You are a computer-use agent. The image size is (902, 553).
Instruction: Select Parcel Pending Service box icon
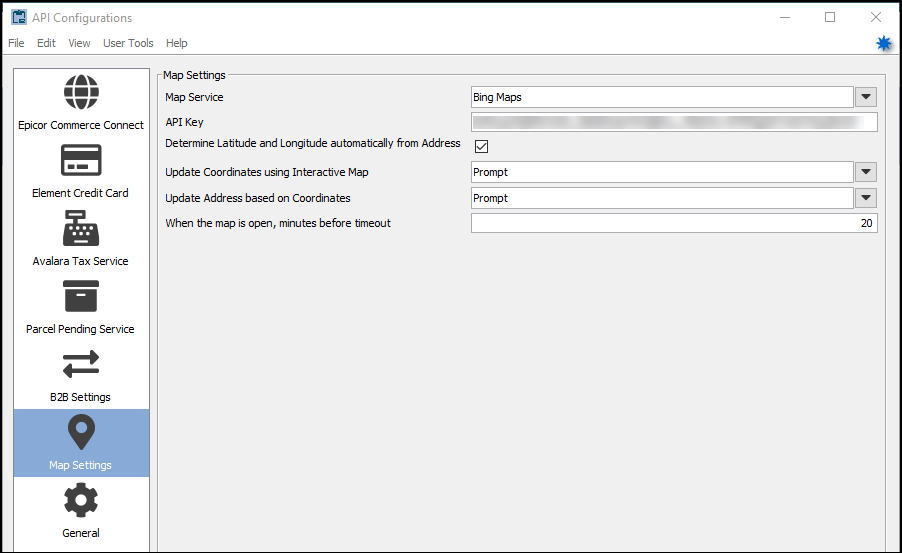[81, 296]
